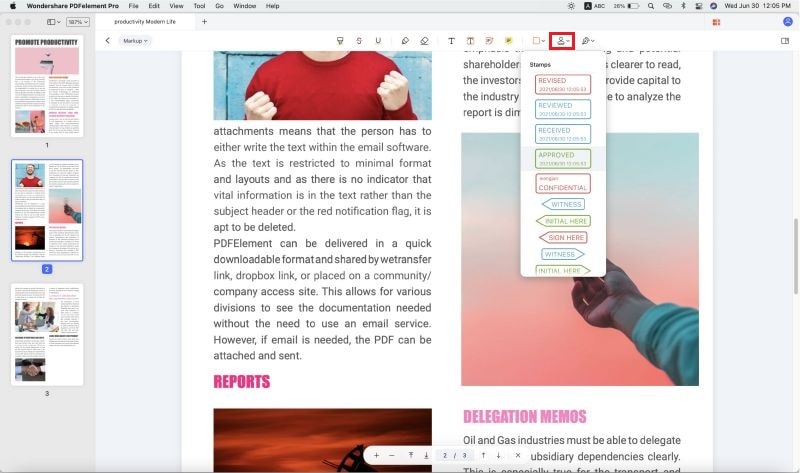Add a new tab with plus

[x=205, y=22]
